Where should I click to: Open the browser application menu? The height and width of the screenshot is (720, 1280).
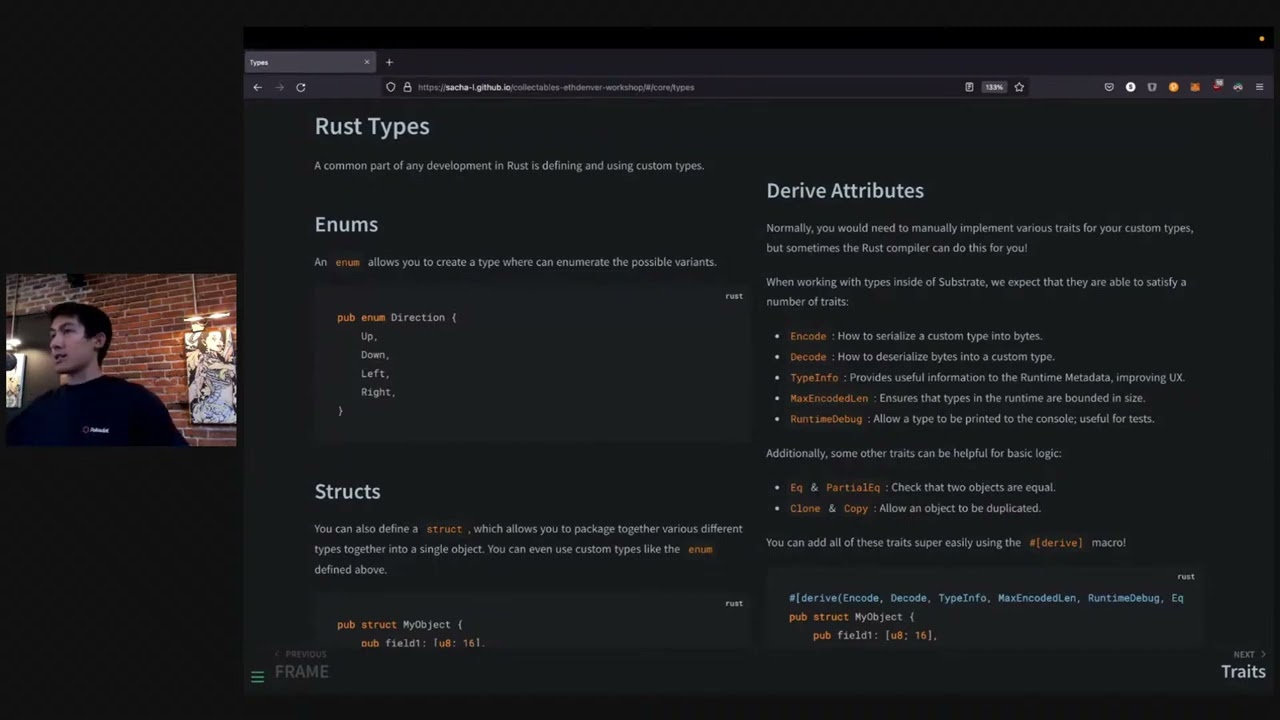tap(1260, 87)
